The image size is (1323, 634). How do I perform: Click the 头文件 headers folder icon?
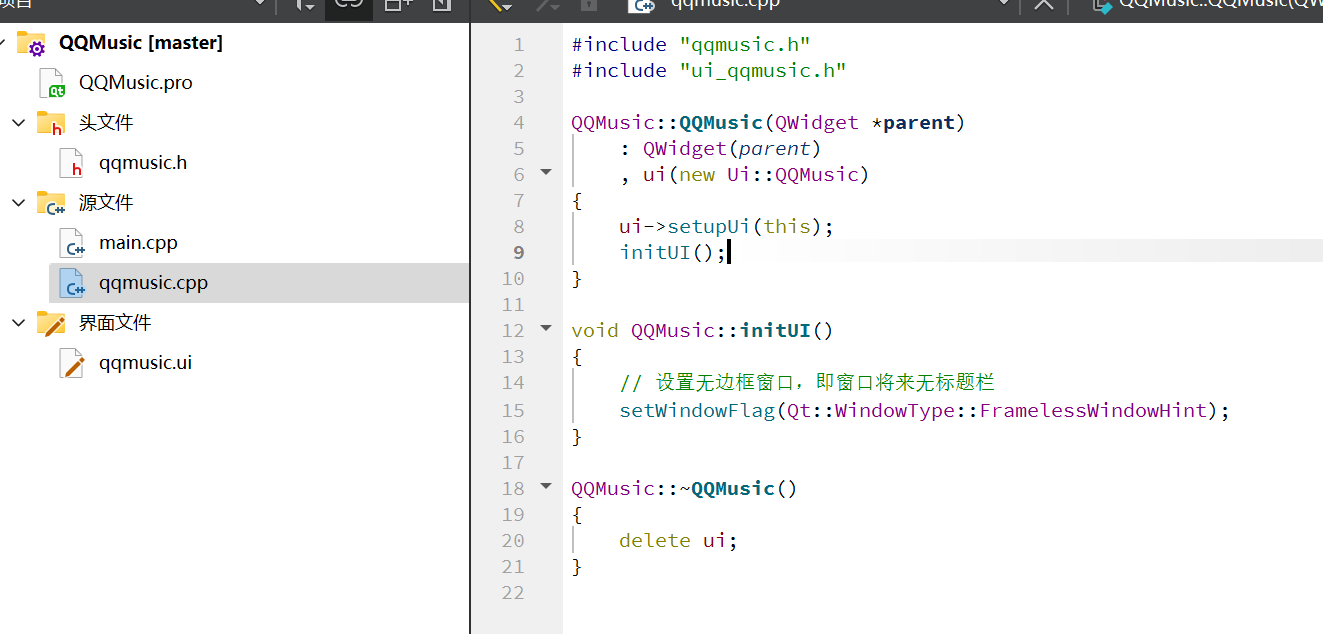coord(51,123)
